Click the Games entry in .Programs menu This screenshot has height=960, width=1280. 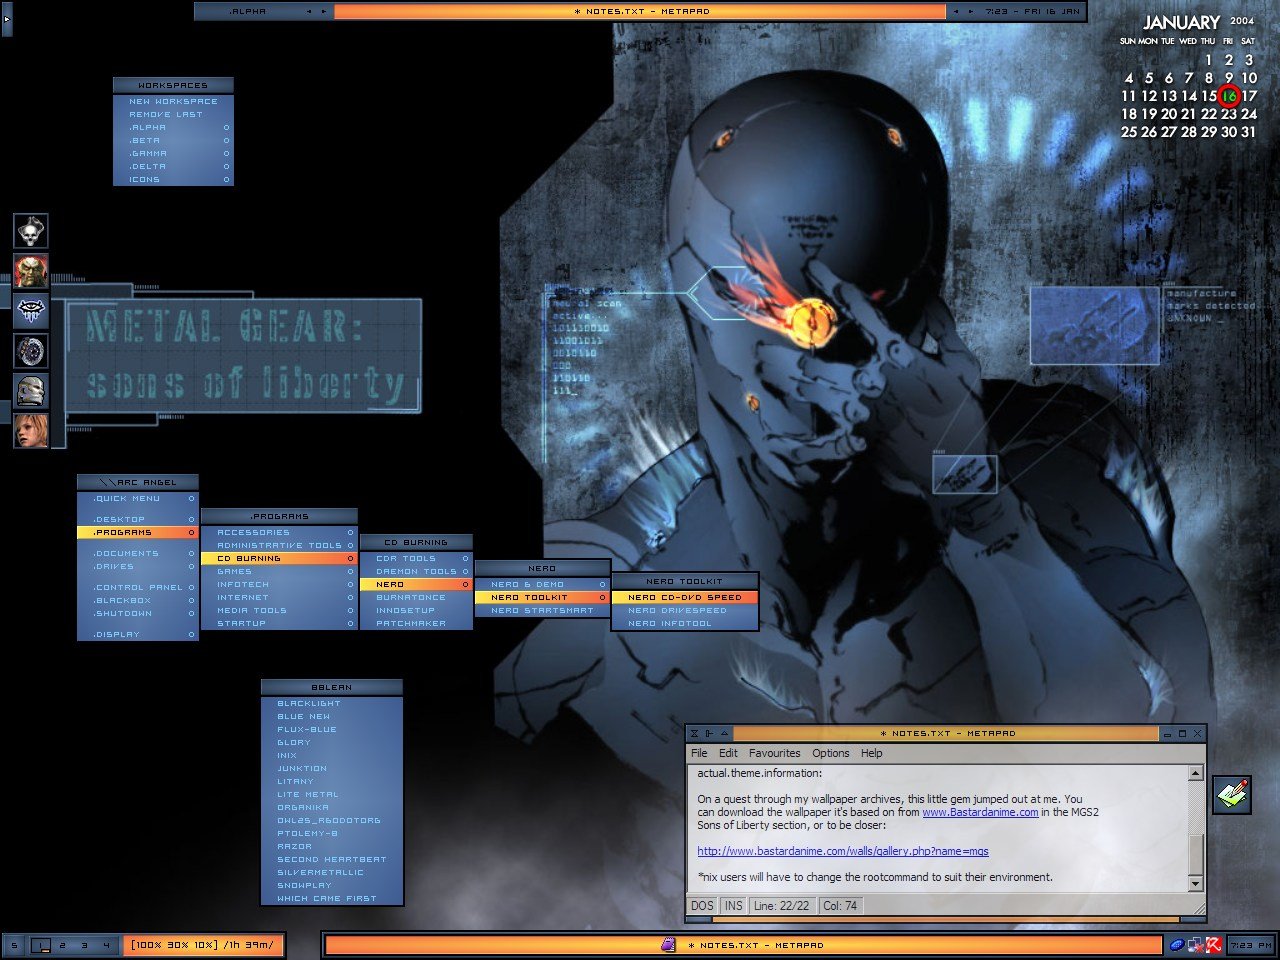279,572
